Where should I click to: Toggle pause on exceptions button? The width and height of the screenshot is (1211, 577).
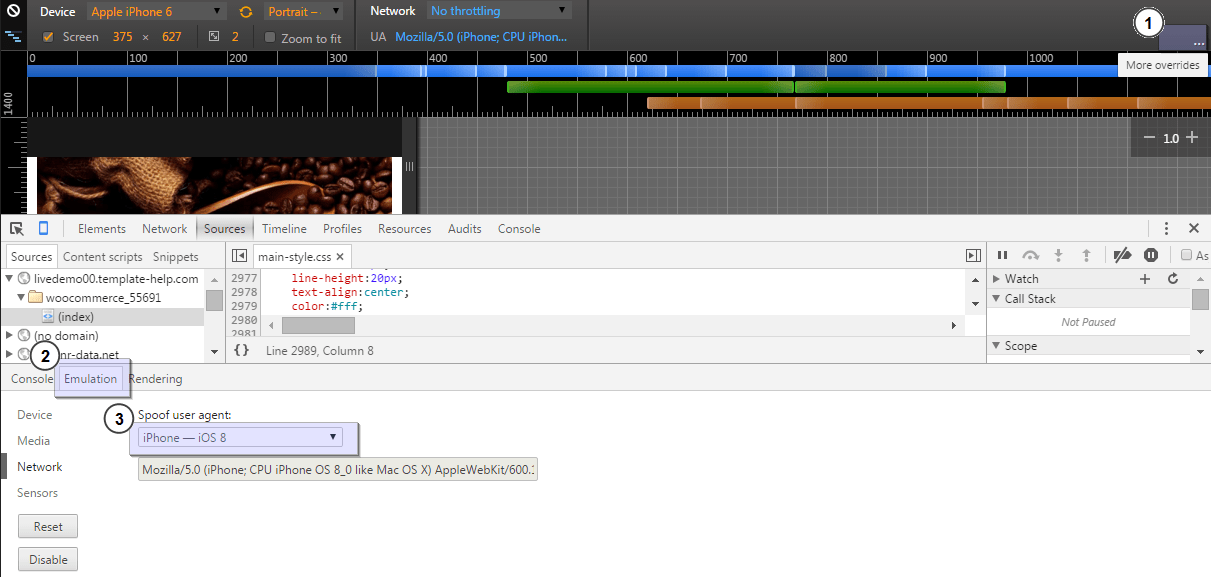click(1151, 256)
